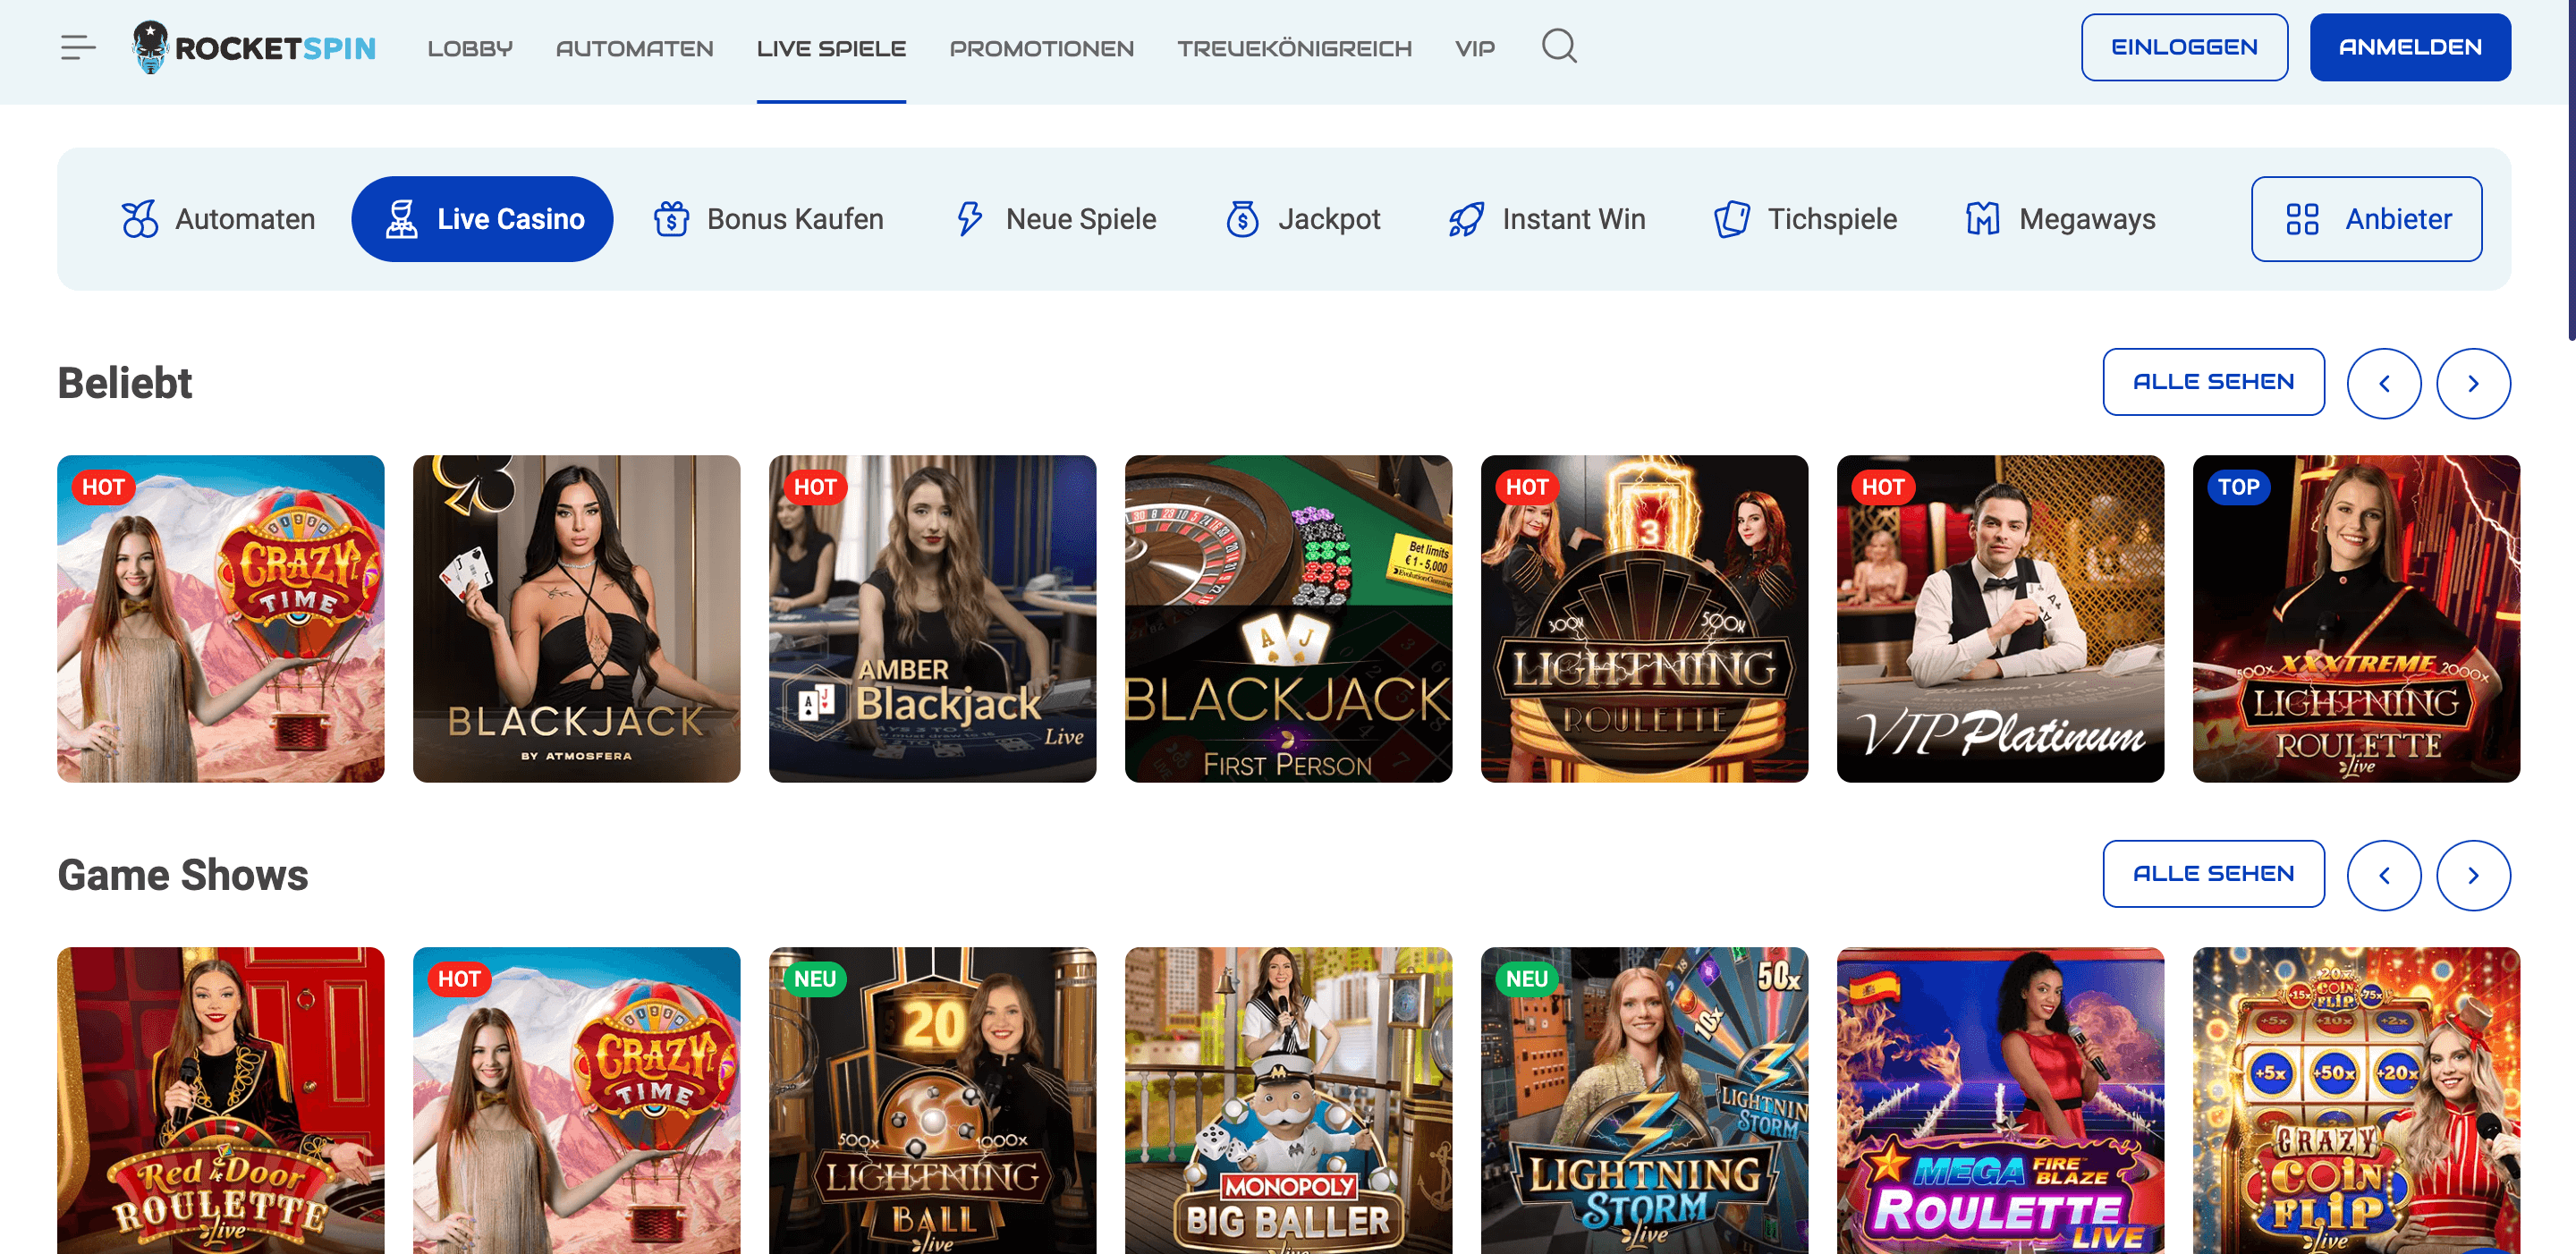The image size is (2576, 1254).
Task: Open the Treuekönigreich navigation tab
Action: (x=1294, y=48)
